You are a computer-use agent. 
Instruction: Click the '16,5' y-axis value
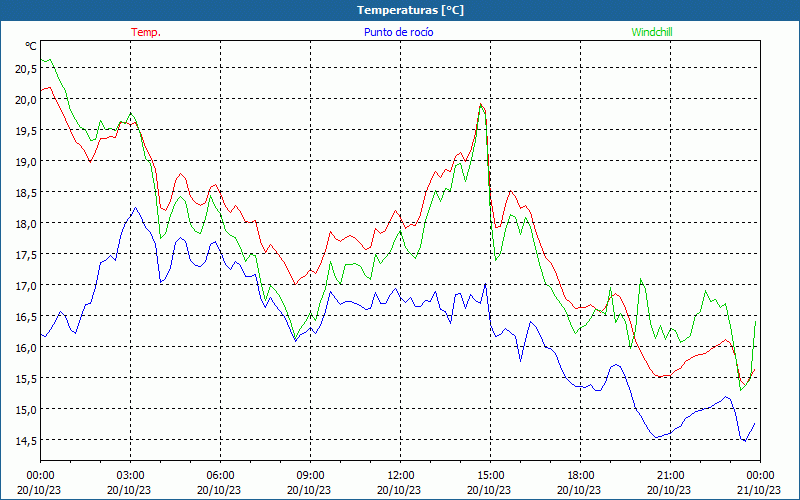pyautogui.click(x=26, y=317)
